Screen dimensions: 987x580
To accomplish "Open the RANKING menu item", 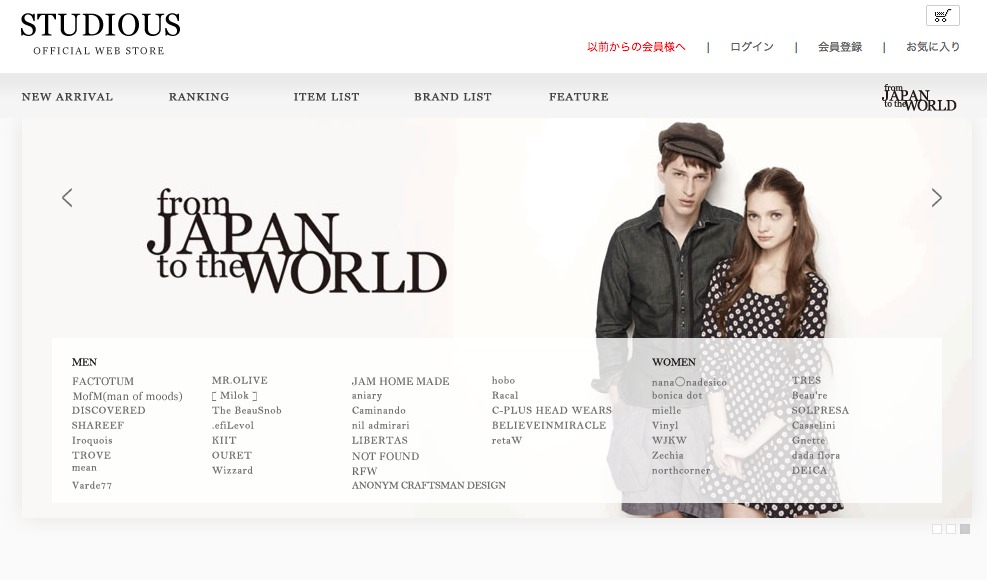I will pos(199,97).
